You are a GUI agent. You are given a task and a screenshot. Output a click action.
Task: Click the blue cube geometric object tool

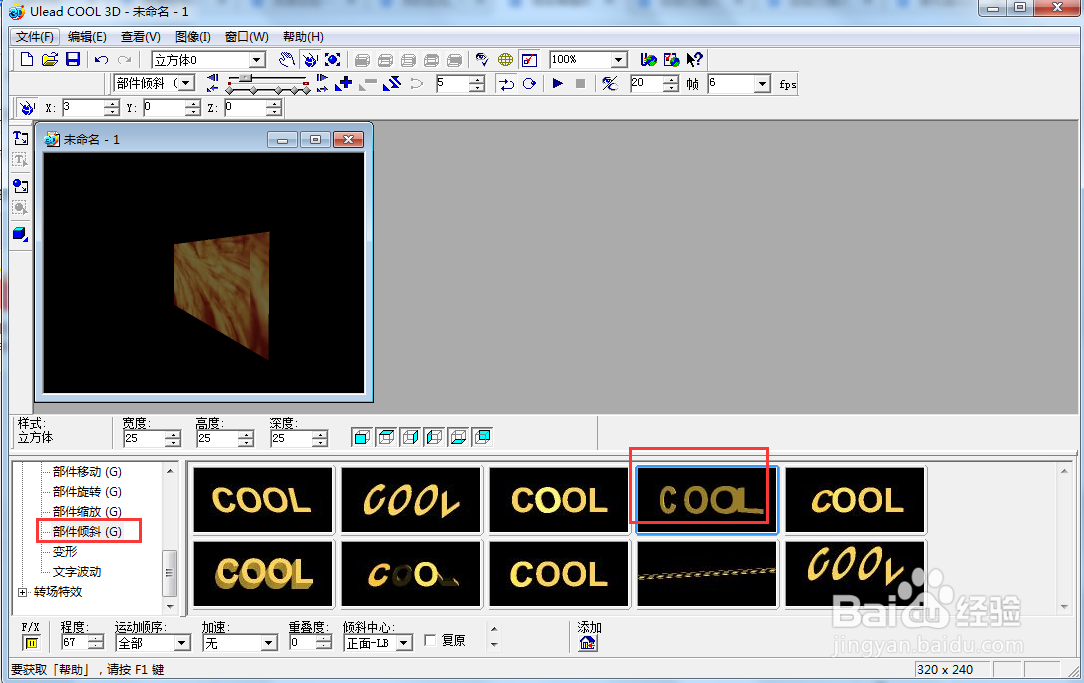[x=21, y=234]
